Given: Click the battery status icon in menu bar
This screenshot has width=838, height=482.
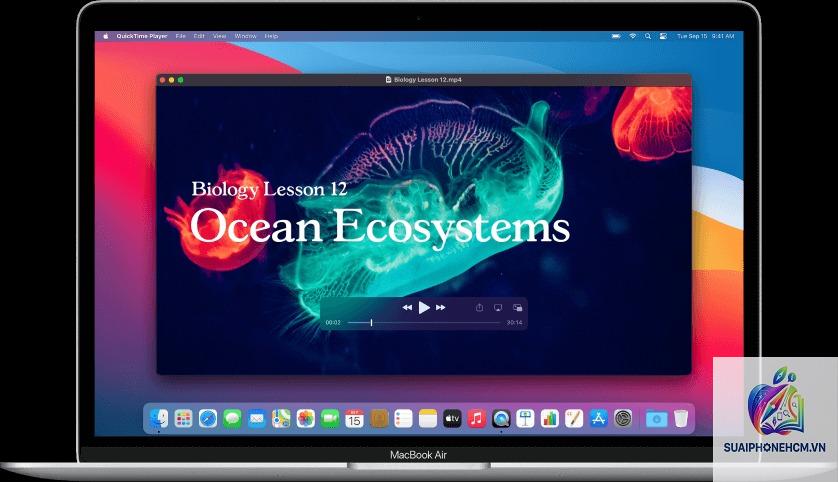Looking at the screenshot, I should coord(616,36).
